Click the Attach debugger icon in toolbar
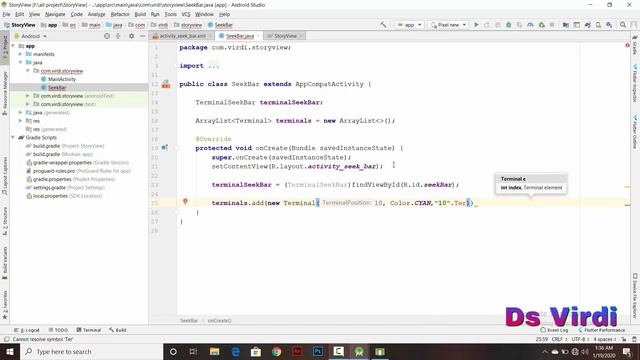 pyautogui.click(x=541, y=25)
